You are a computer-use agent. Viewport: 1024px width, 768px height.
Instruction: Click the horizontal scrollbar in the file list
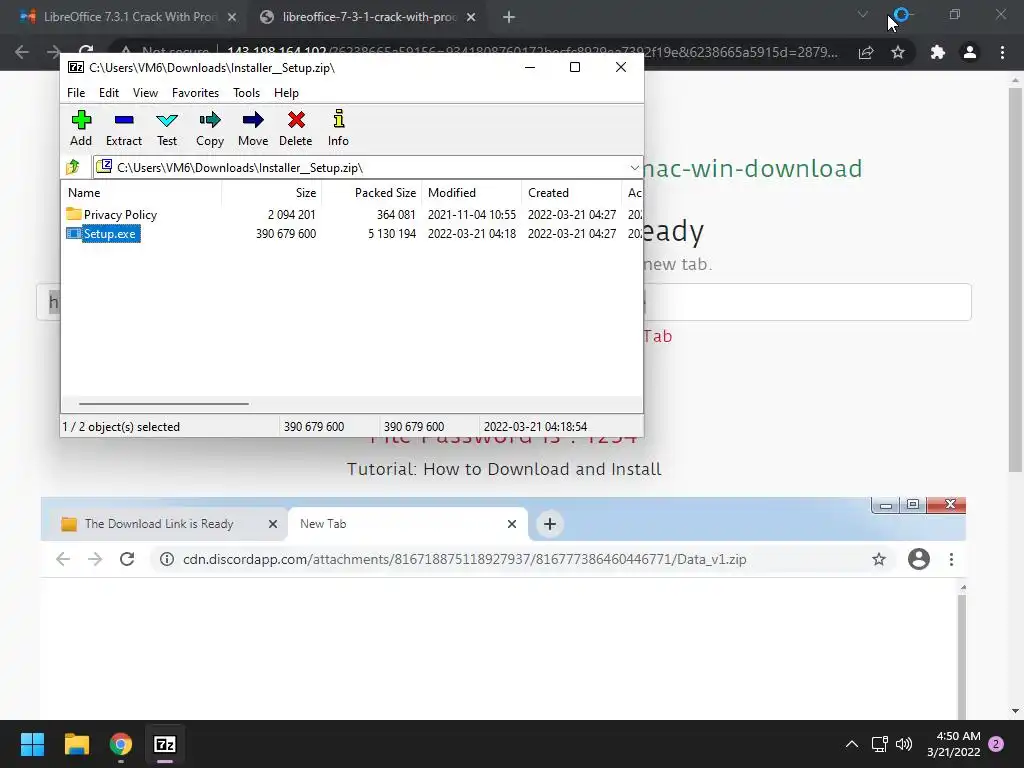[x=163, y=404]
